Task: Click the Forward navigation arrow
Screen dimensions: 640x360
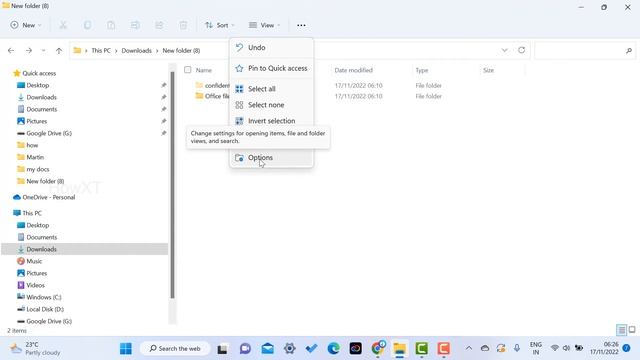Action: tap(29, 51)
